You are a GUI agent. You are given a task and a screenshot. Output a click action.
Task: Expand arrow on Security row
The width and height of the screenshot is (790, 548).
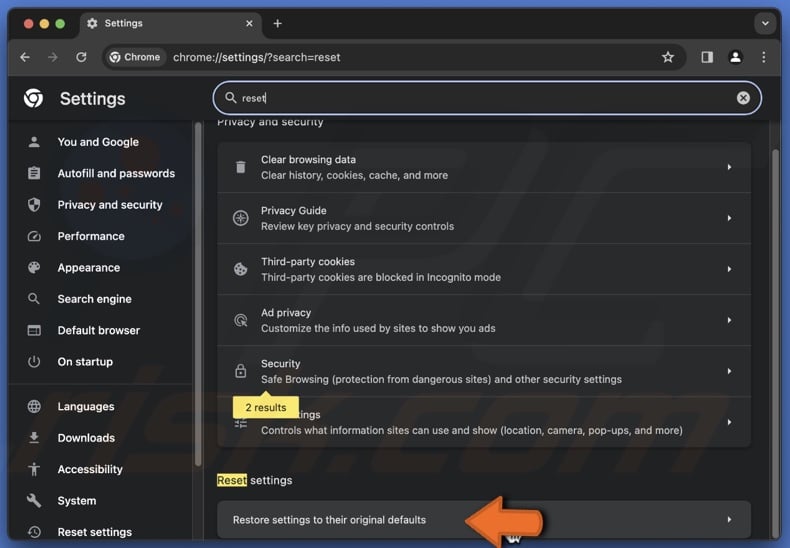[x=729, y=371]
